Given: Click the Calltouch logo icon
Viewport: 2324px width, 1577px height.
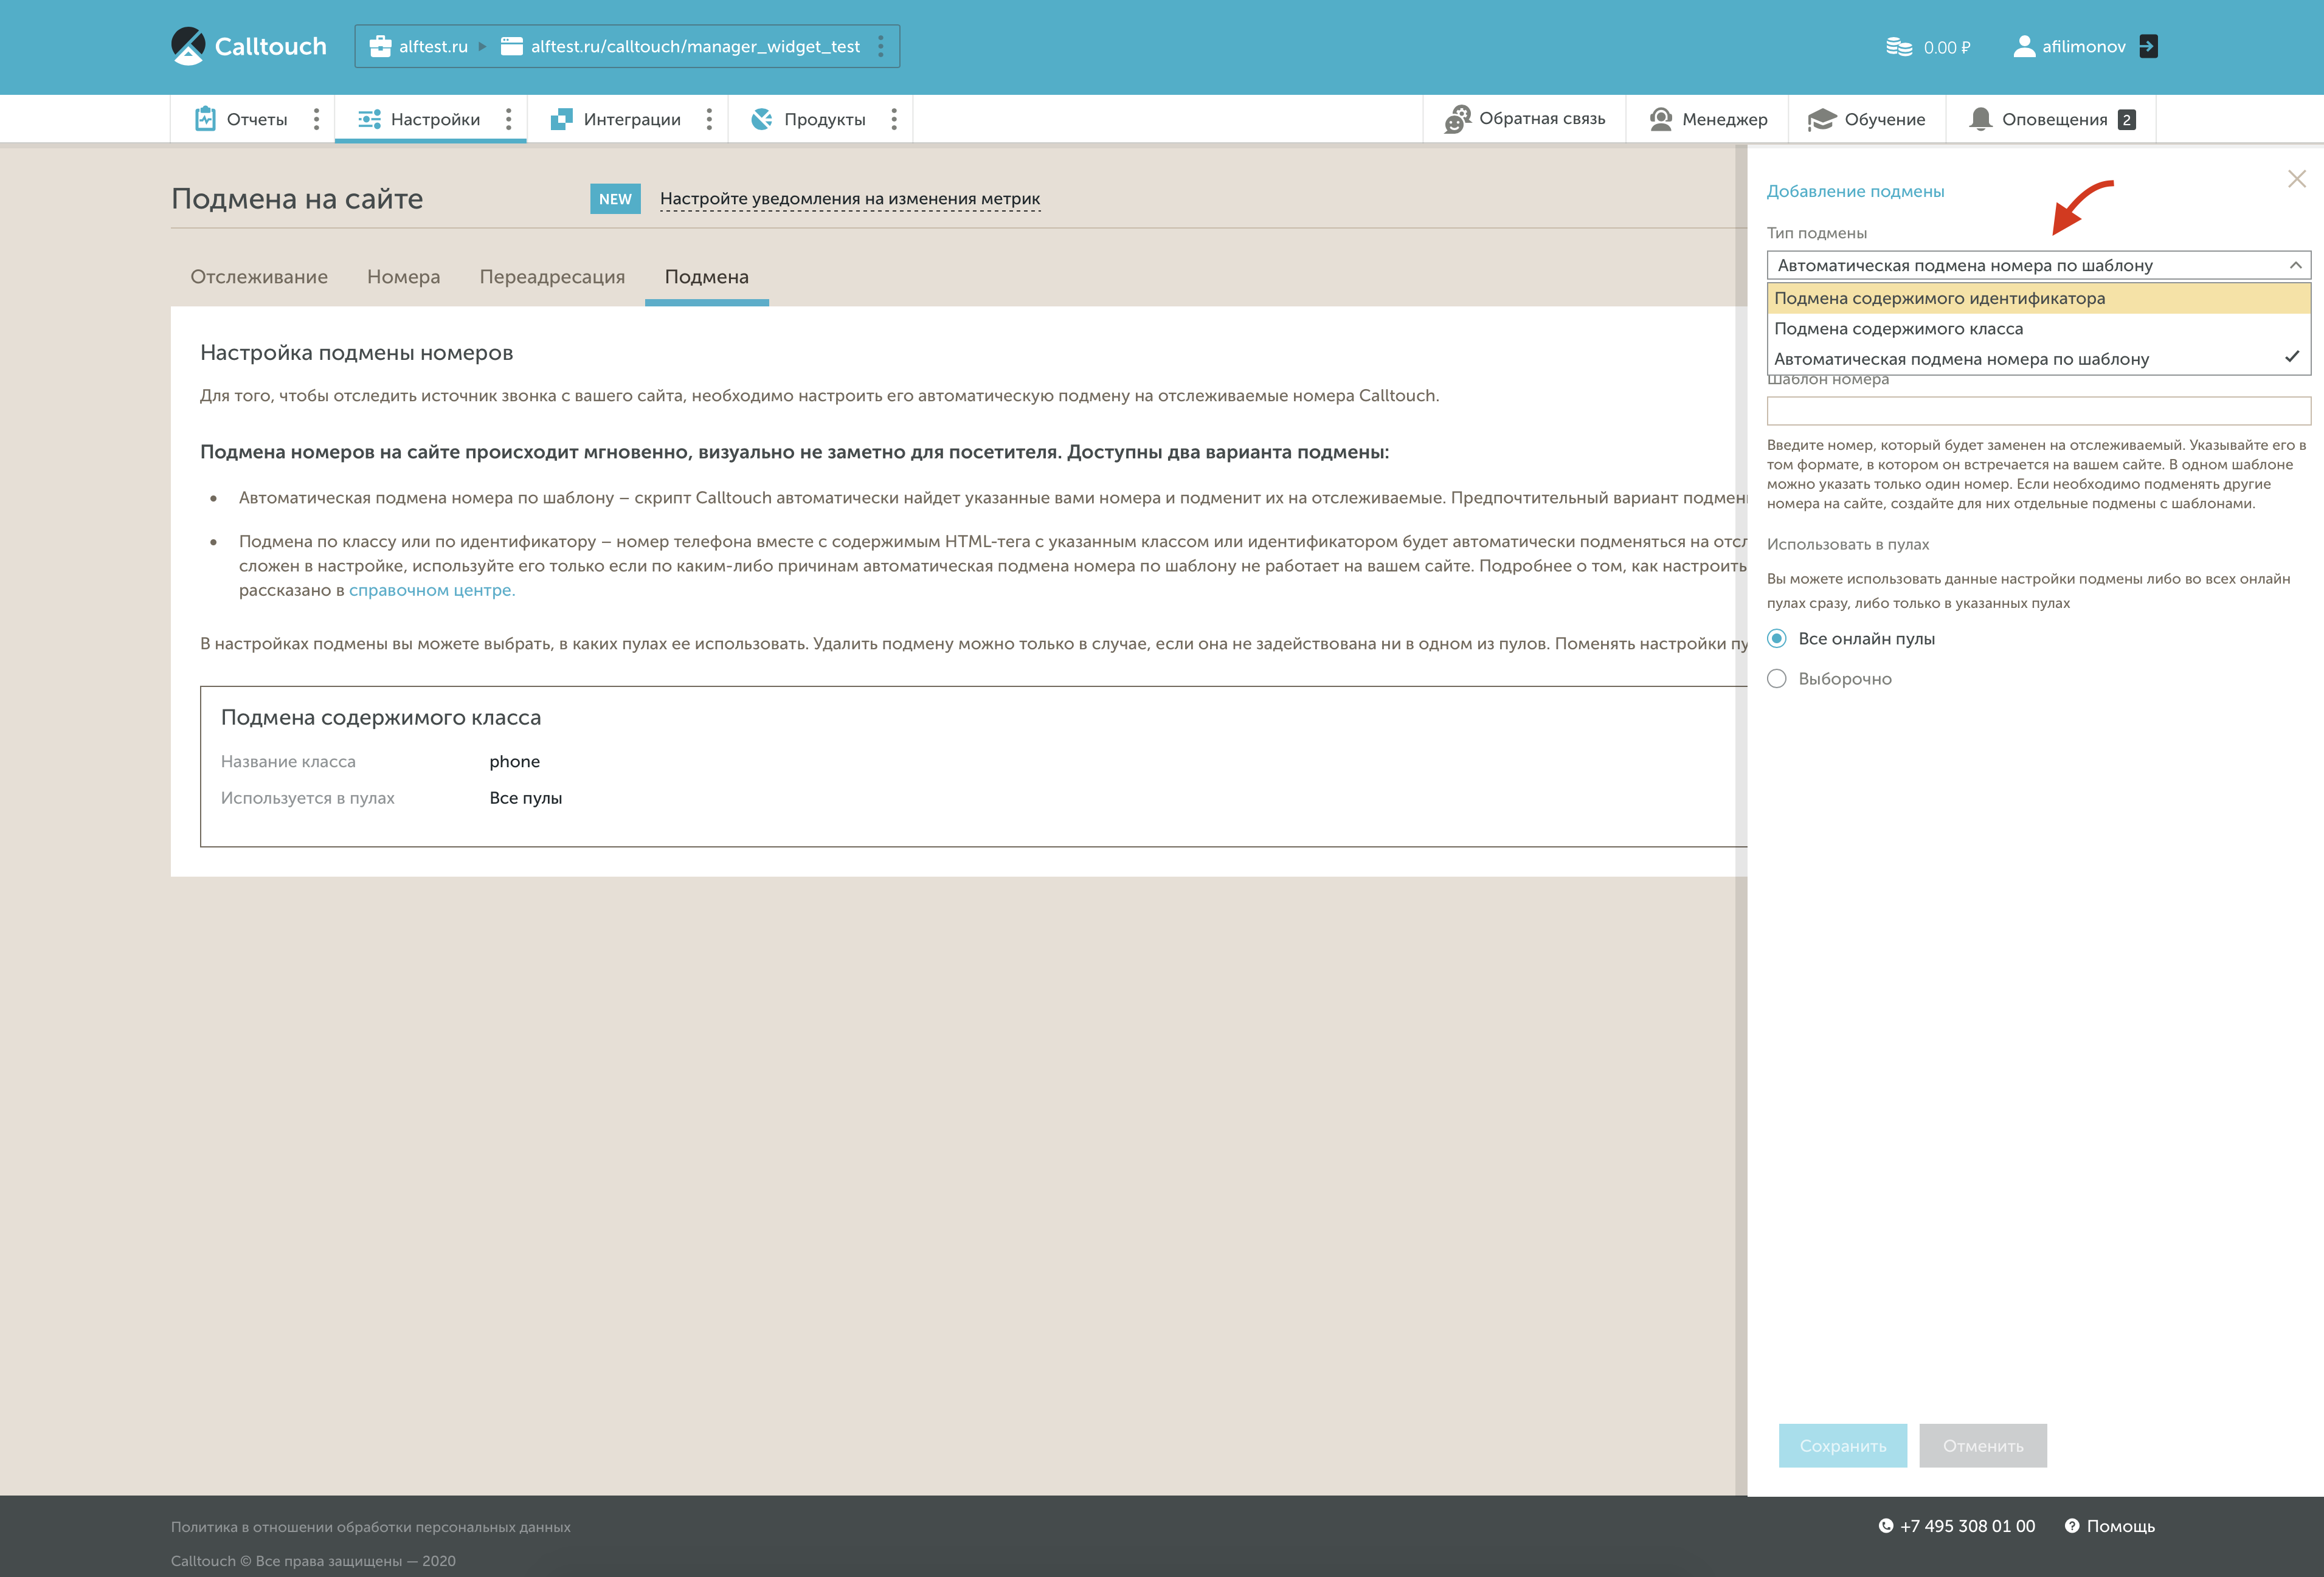Looking at the screenshot, I should 188,46.
